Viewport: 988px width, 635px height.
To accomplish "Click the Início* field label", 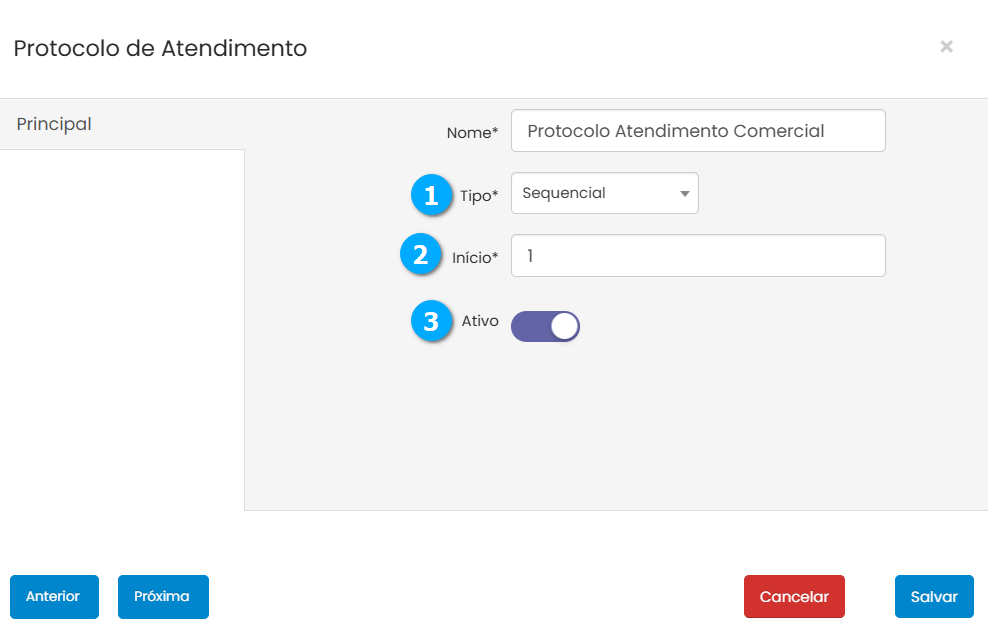I will click(x=475, y=258).
